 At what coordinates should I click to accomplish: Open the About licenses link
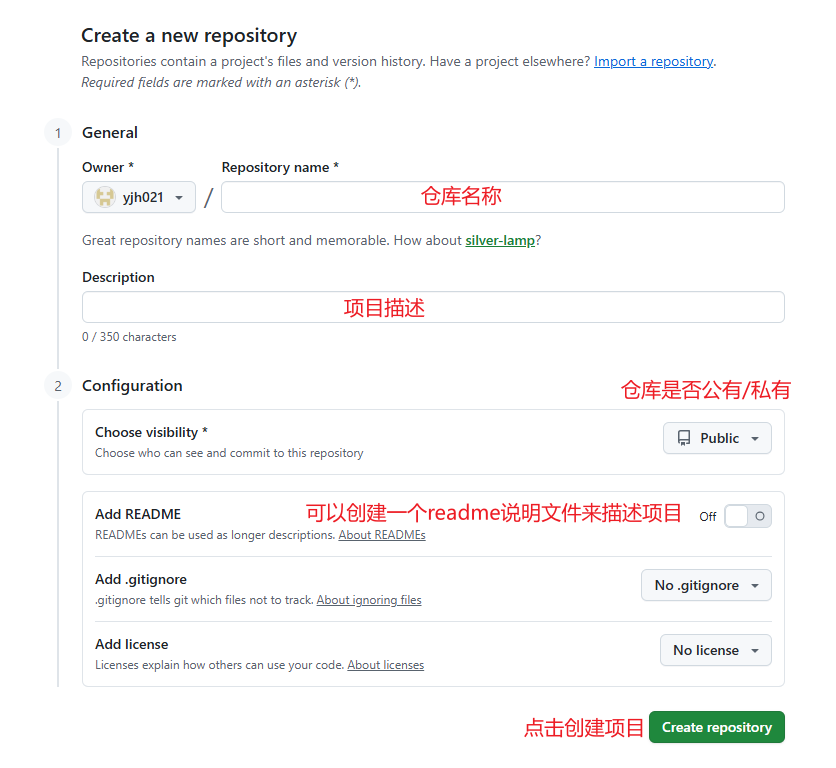tap(385, 665)
